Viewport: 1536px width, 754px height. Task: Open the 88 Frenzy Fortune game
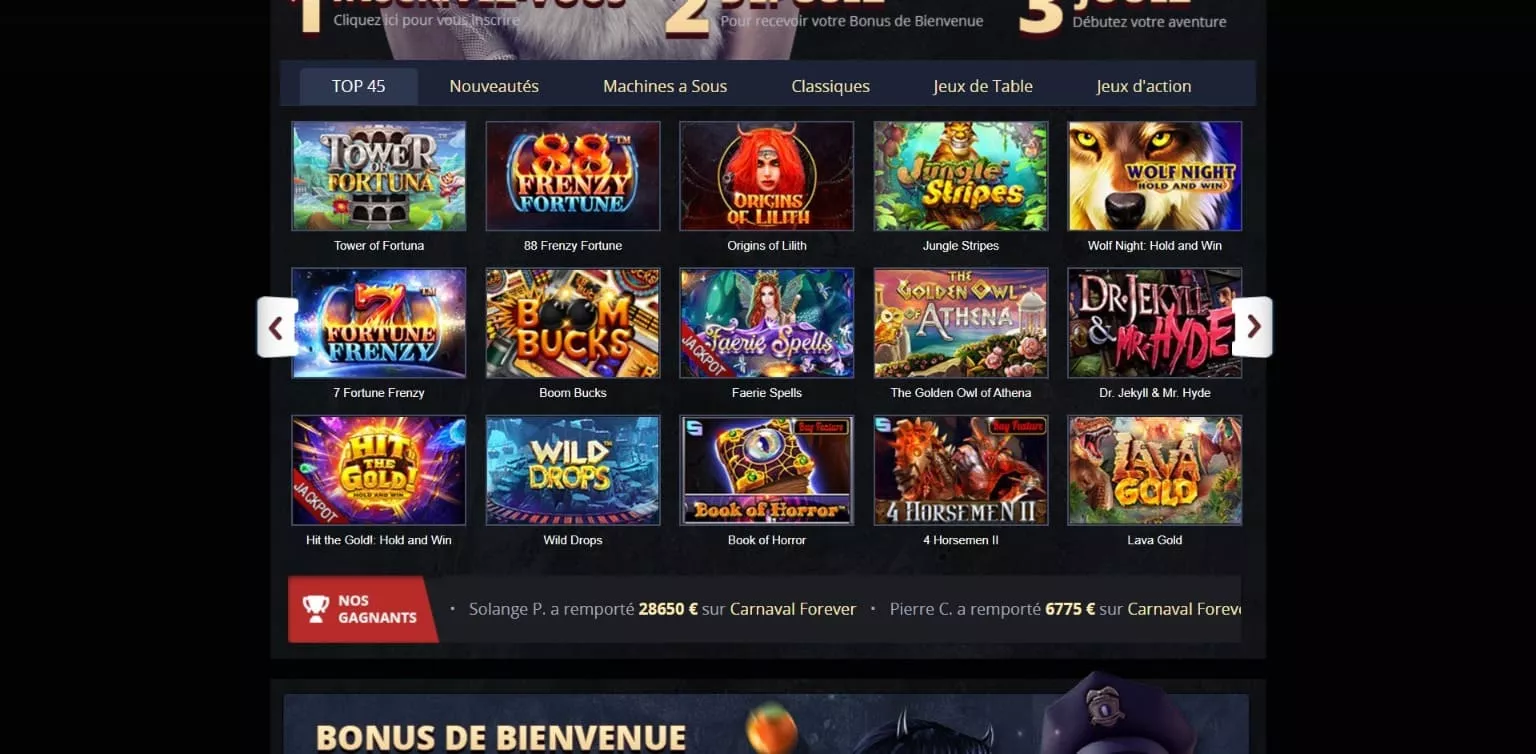point(573,176)
